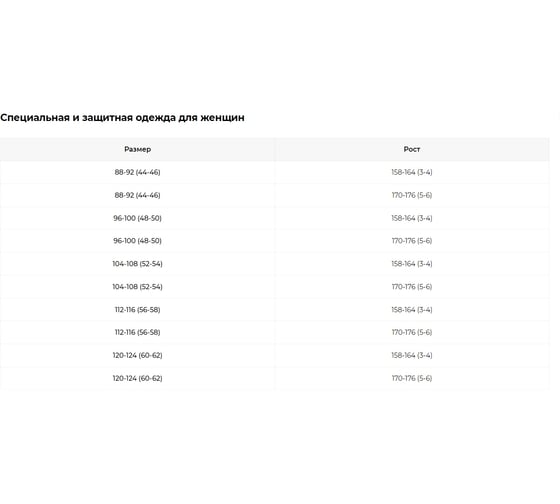Click height 170-176 (5-6) for size 104-108
The width and height of the screenshot is (560, 504).
click(x=412, y=286)
